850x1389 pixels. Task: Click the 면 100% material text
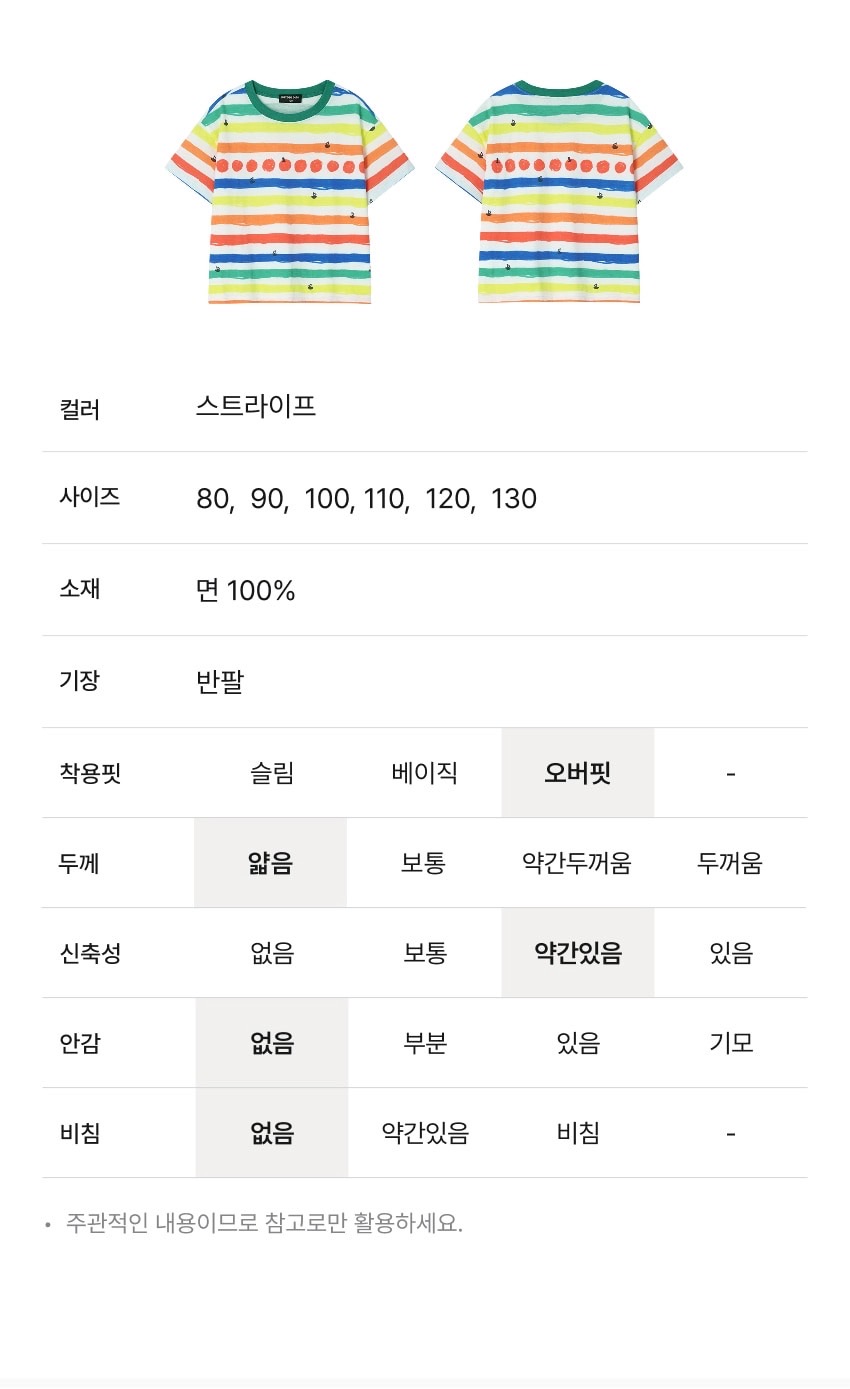coord(245,590)
